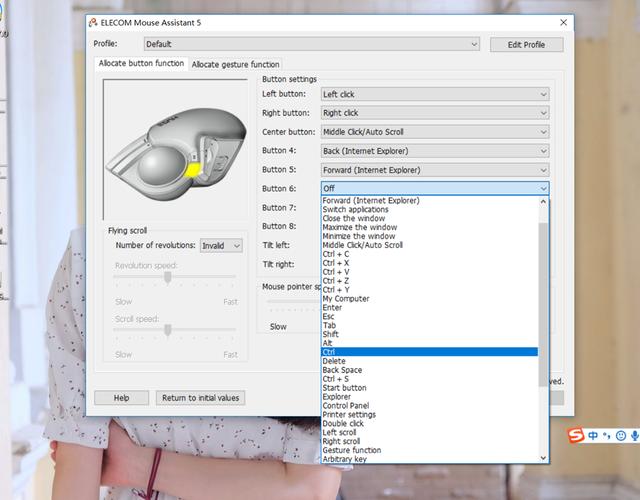
Task: Choose Control Panel option
Action: pos(430,406)
